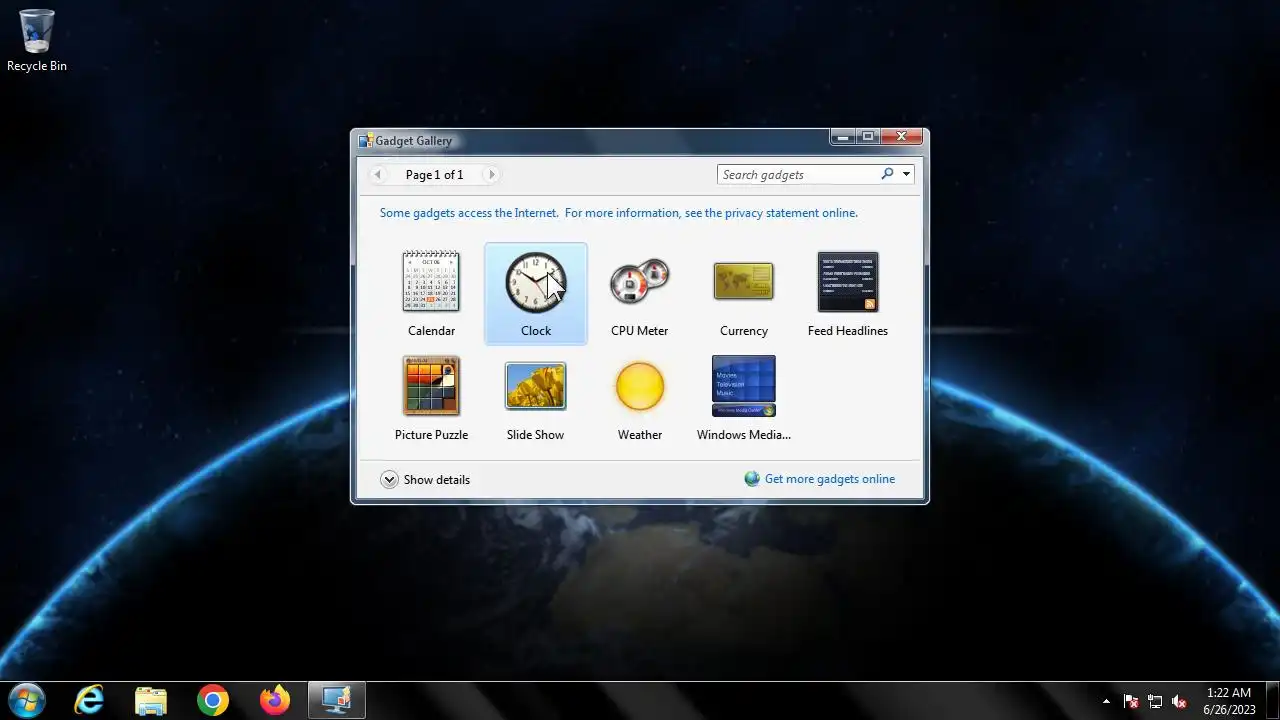Pick the Weather gadget sun icon
The width and height of the screenshot is (1280, 720).
point(640,386)
